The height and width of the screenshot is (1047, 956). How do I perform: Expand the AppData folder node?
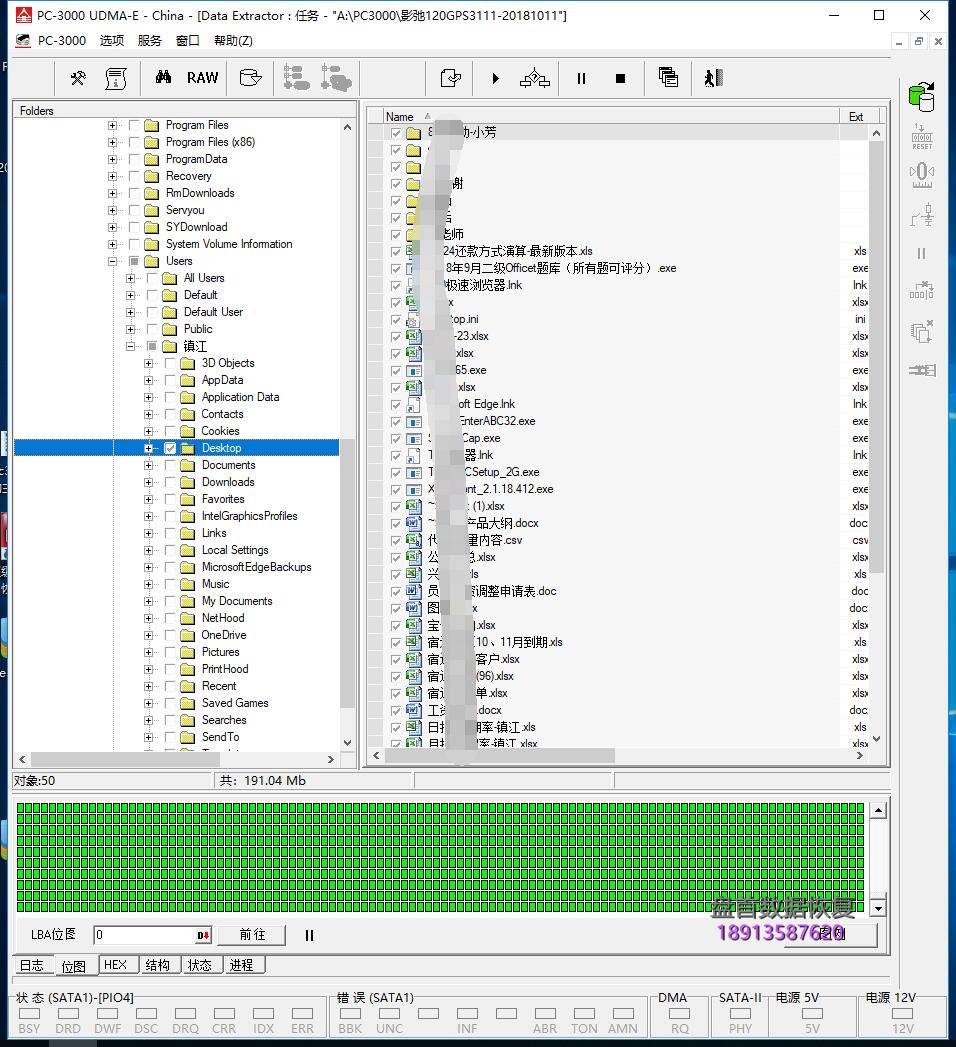pyautogui.click(x=148, y=380)
